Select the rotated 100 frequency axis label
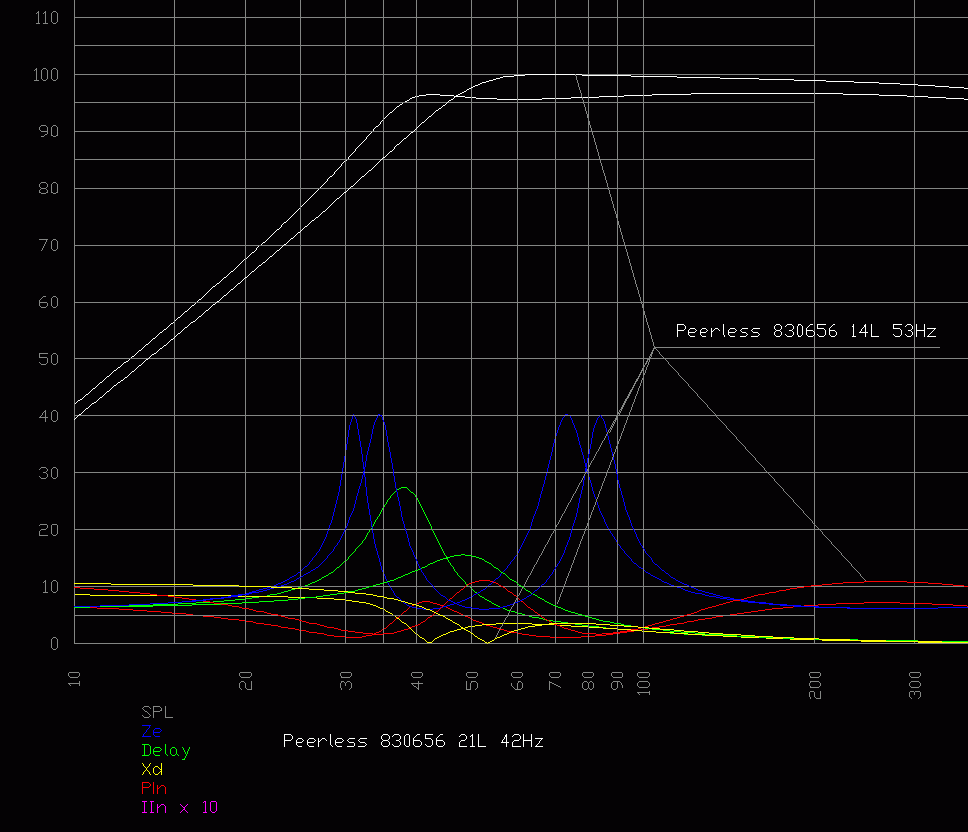968x832 pixels. [644, 683]
